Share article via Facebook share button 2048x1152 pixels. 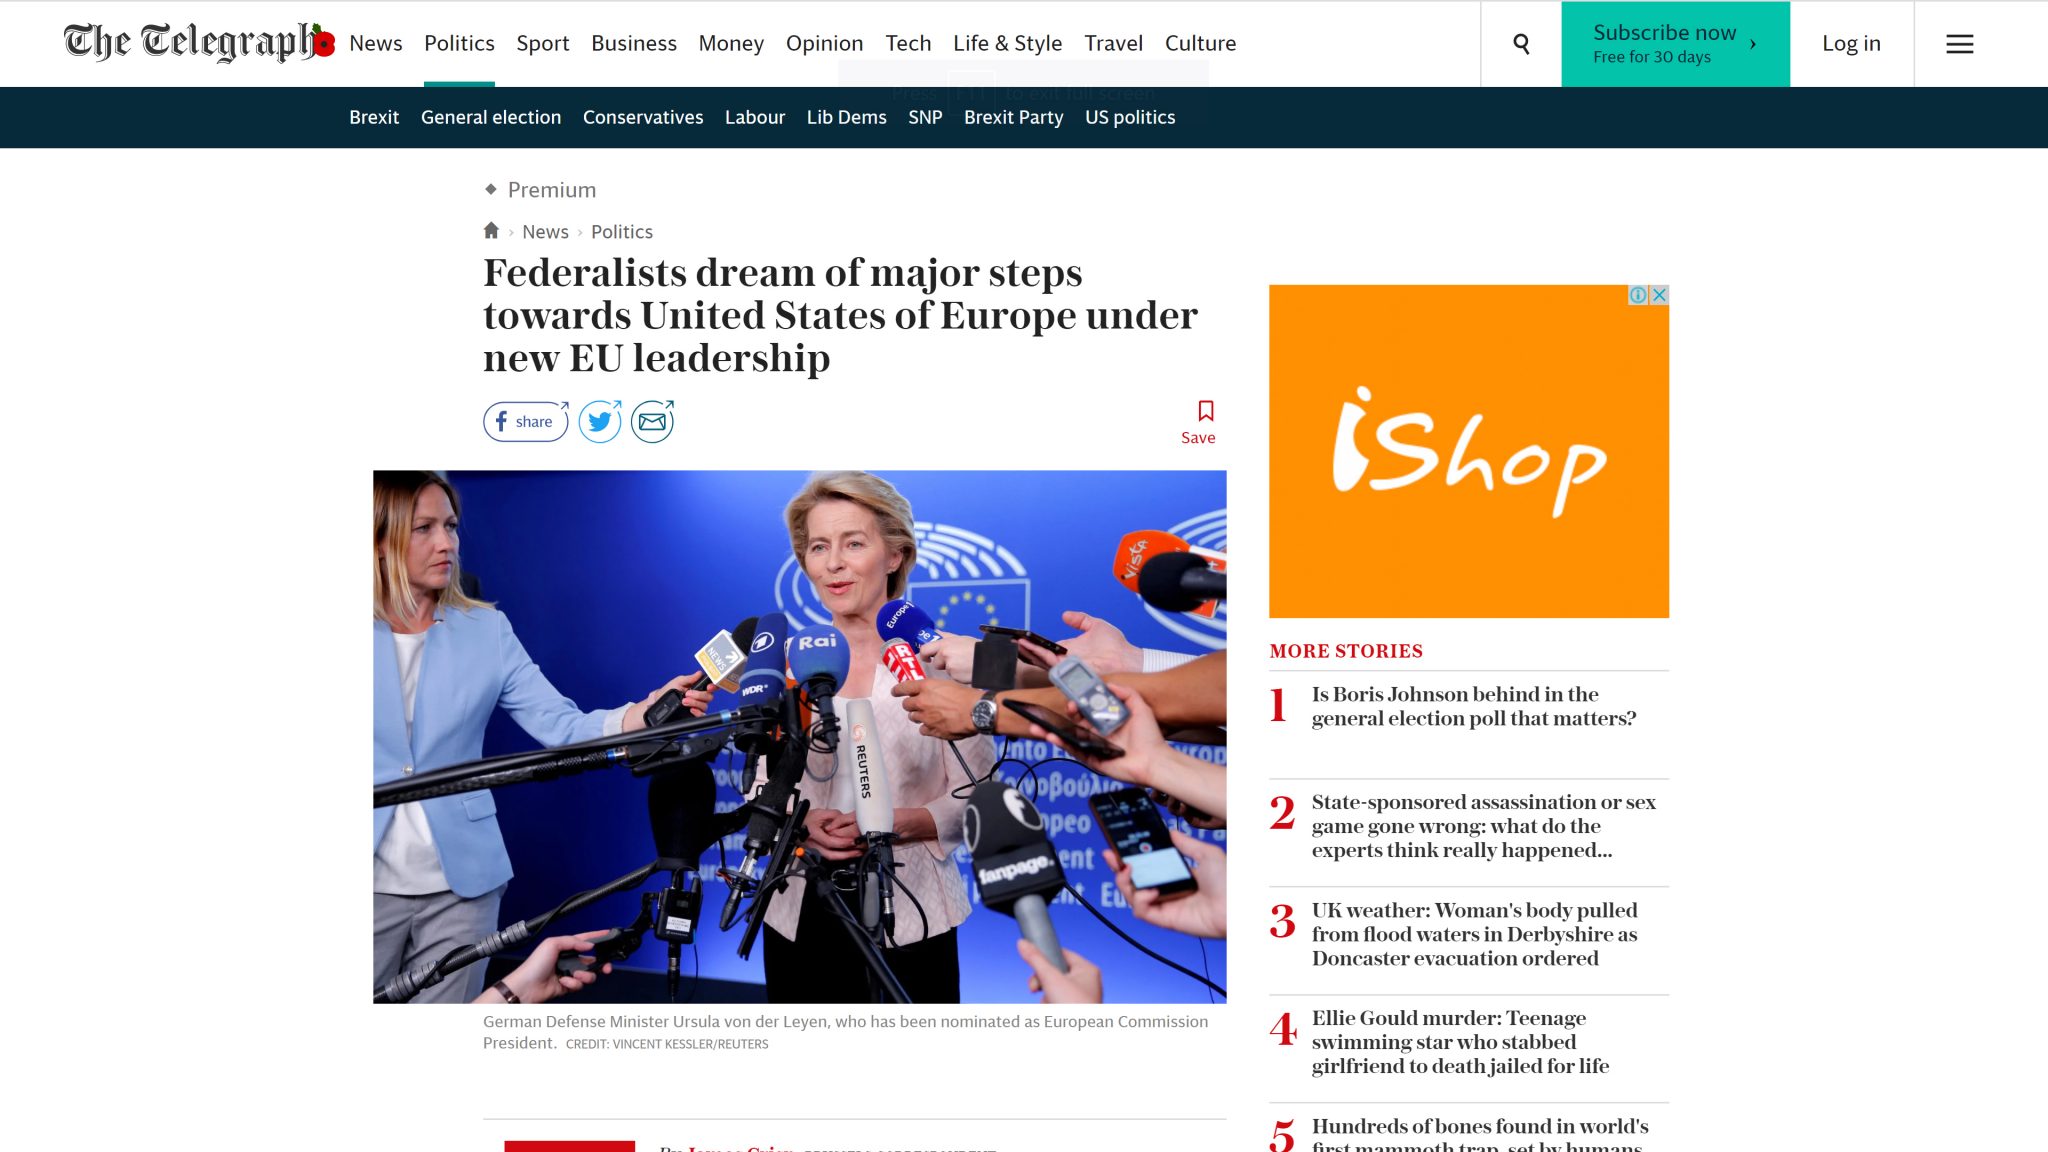(x=526, y=422)
